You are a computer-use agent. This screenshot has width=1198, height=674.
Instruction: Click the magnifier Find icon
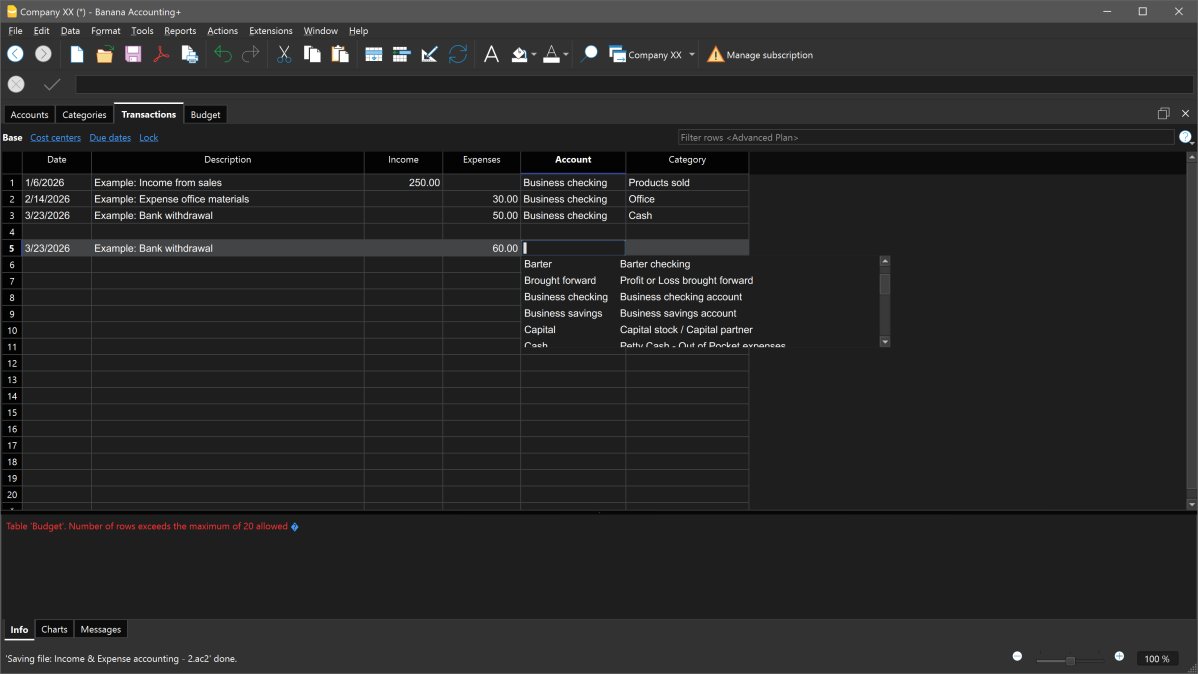point(589,55)
